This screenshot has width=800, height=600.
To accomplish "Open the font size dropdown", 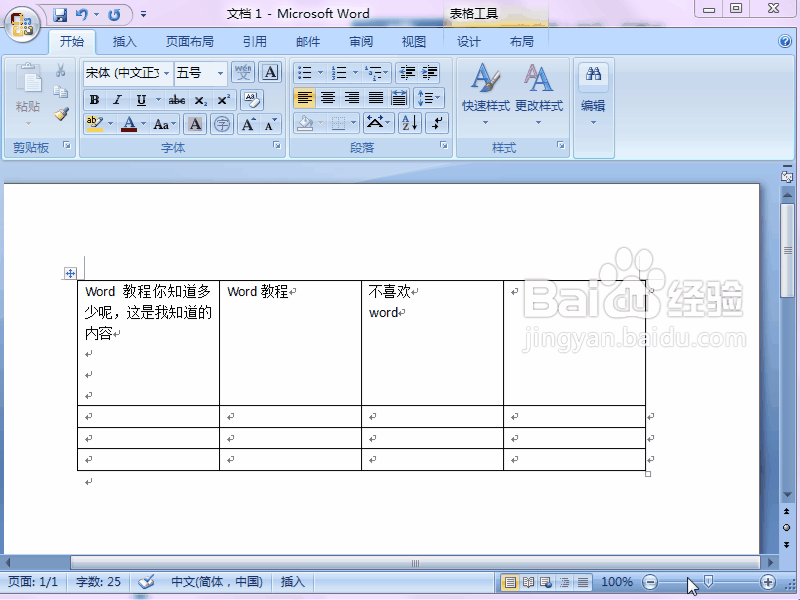I will coord(218,72).
